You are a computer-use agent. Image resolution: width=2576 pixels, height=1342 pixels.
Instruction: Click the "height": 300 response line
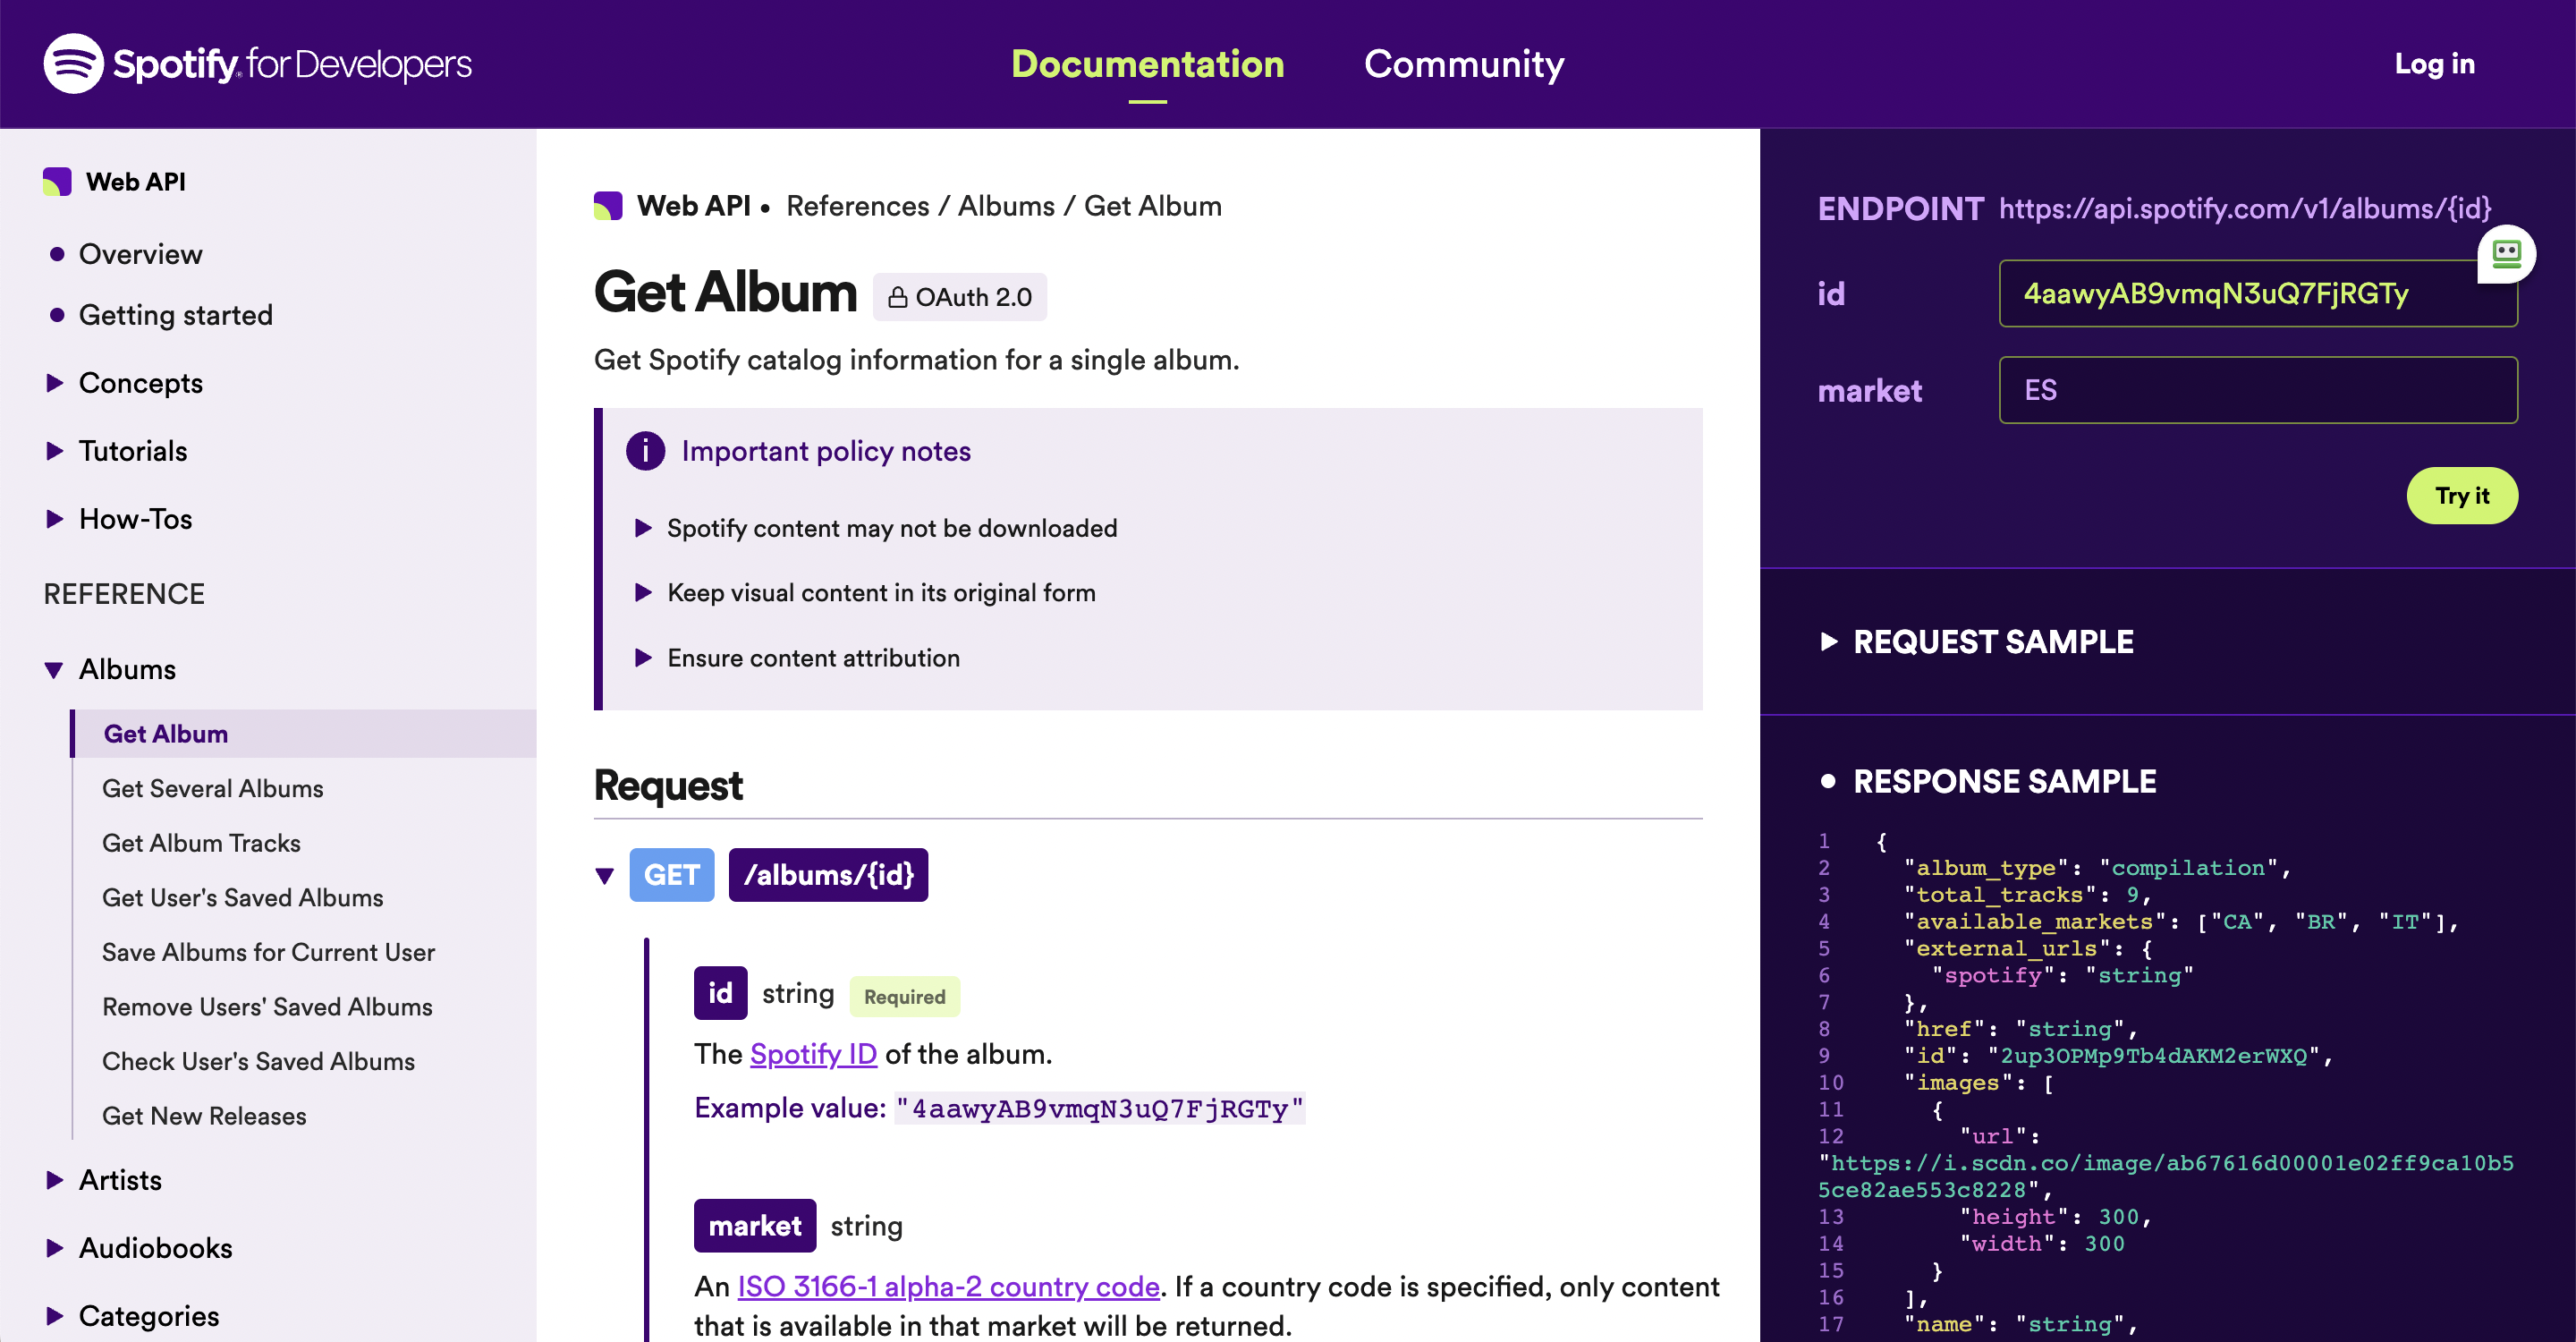tap(2055, 1217)
